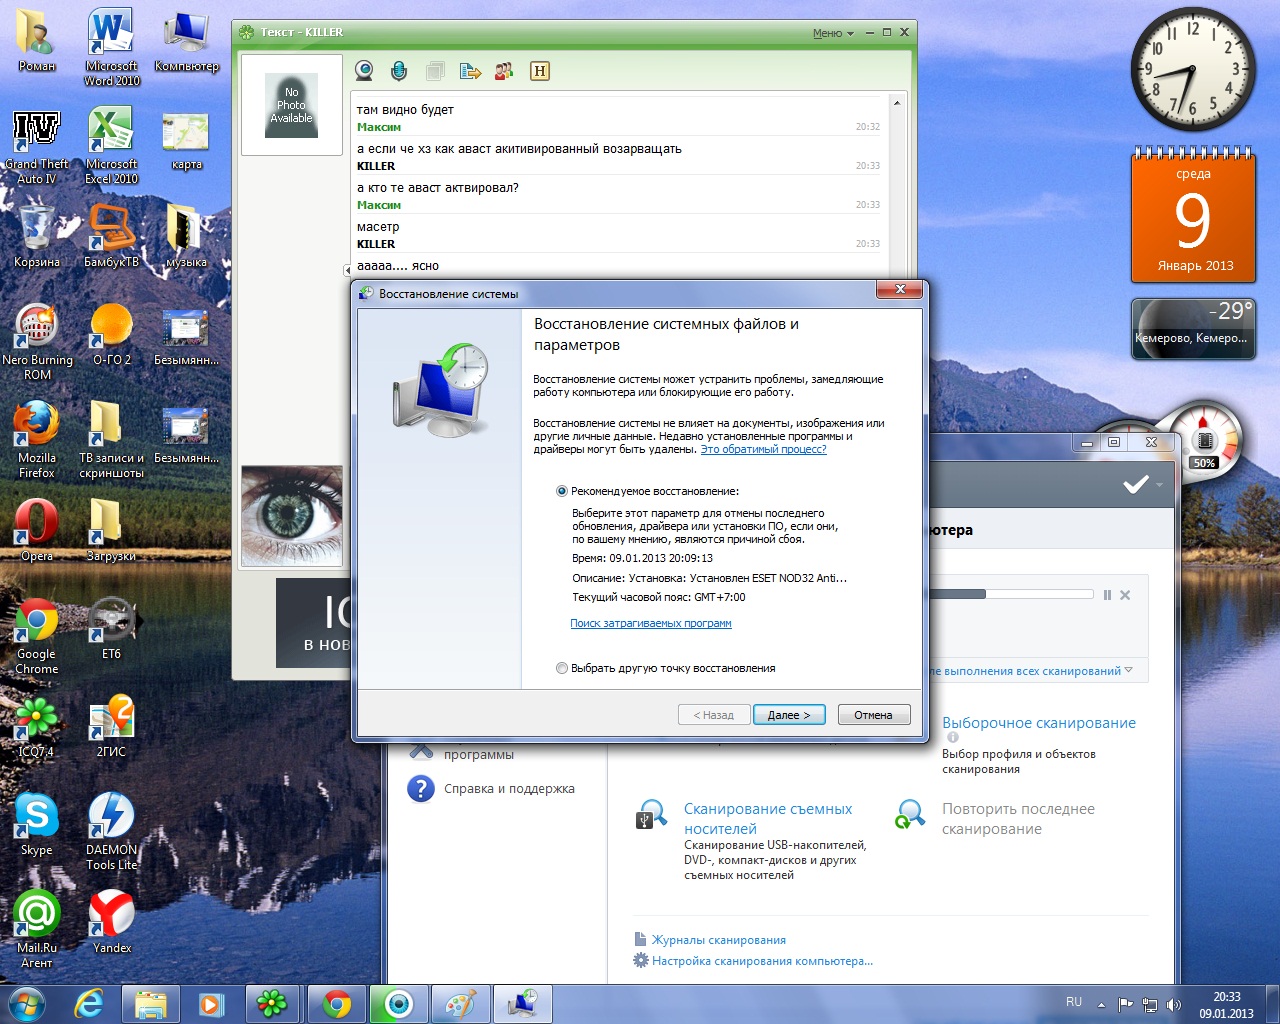Start a webcam video call in ICQ
This screenshot has width=1280, height=1024.
pos(365,70)
